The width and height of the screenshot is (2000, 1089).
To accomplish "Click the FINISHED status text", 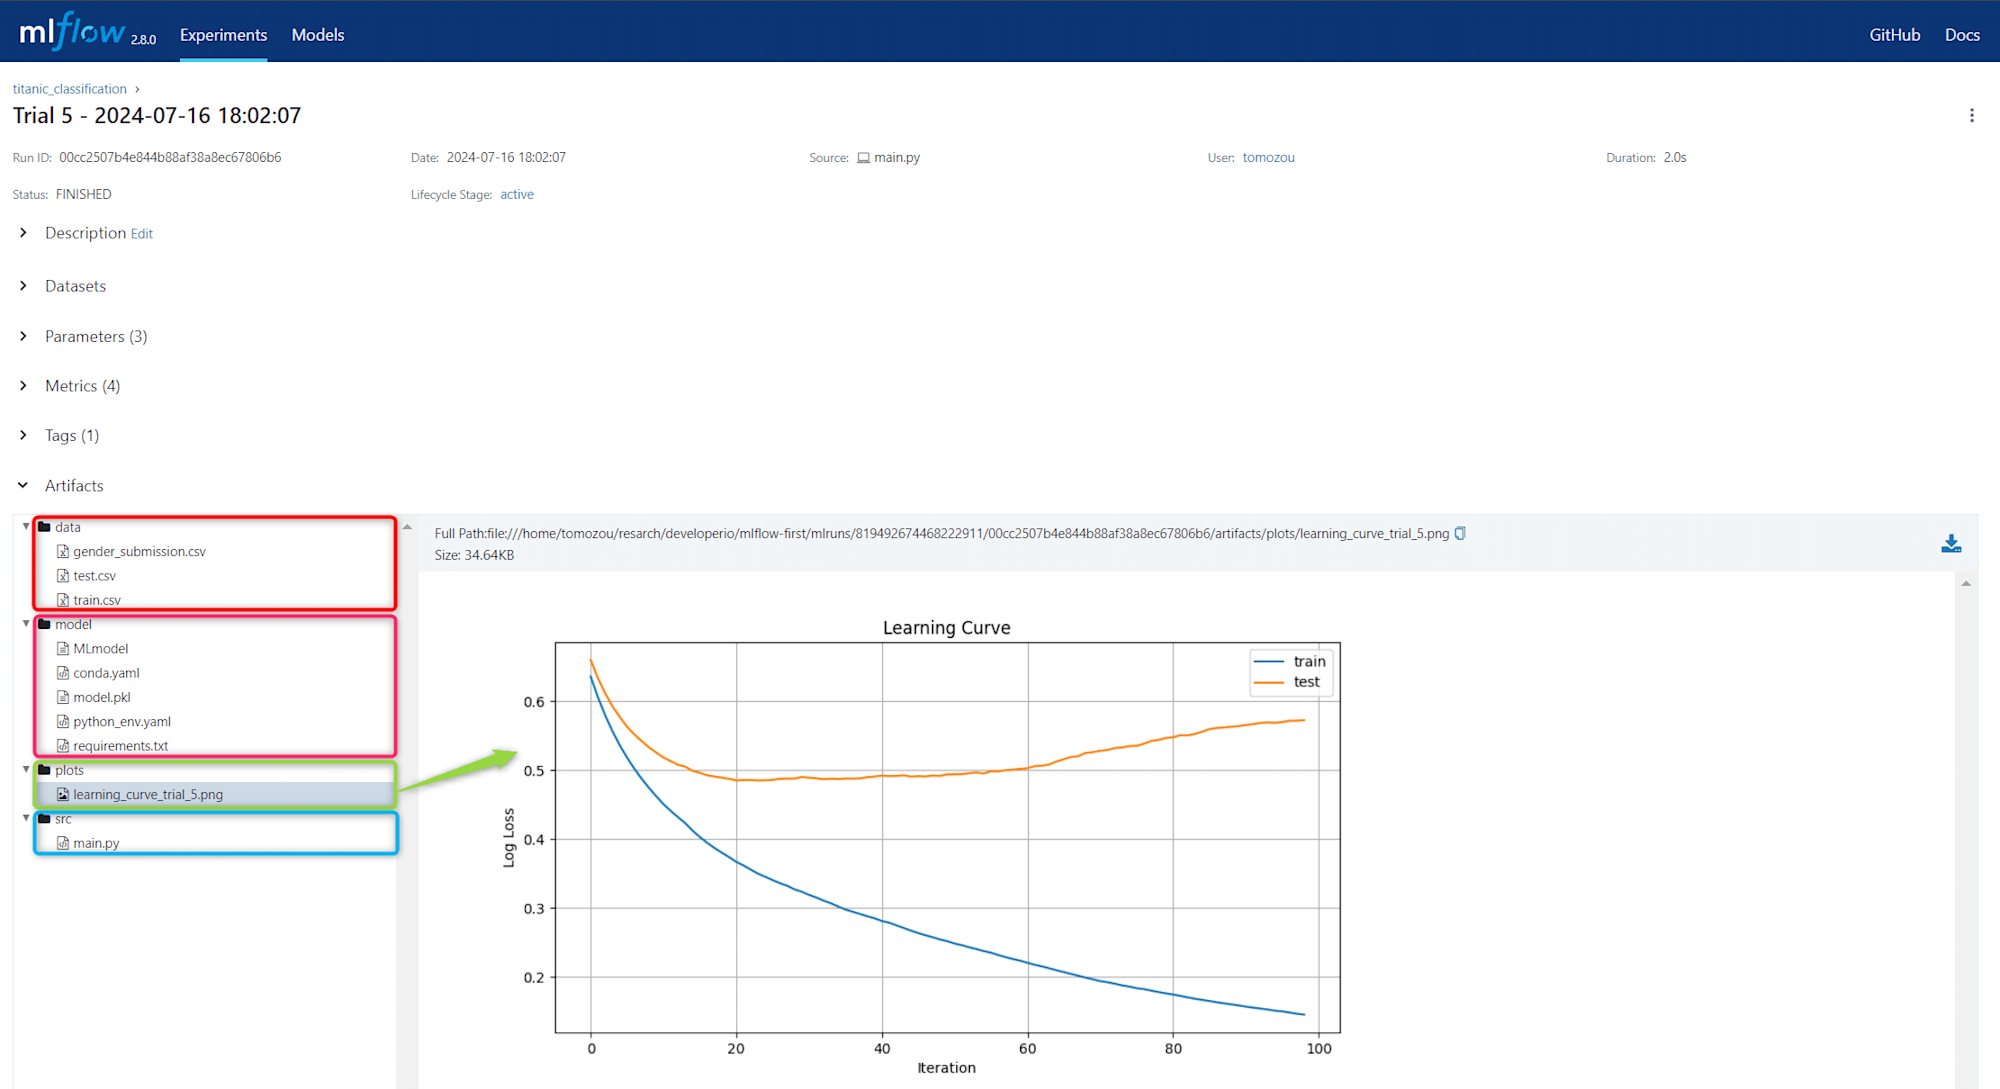I will (84, 195).
